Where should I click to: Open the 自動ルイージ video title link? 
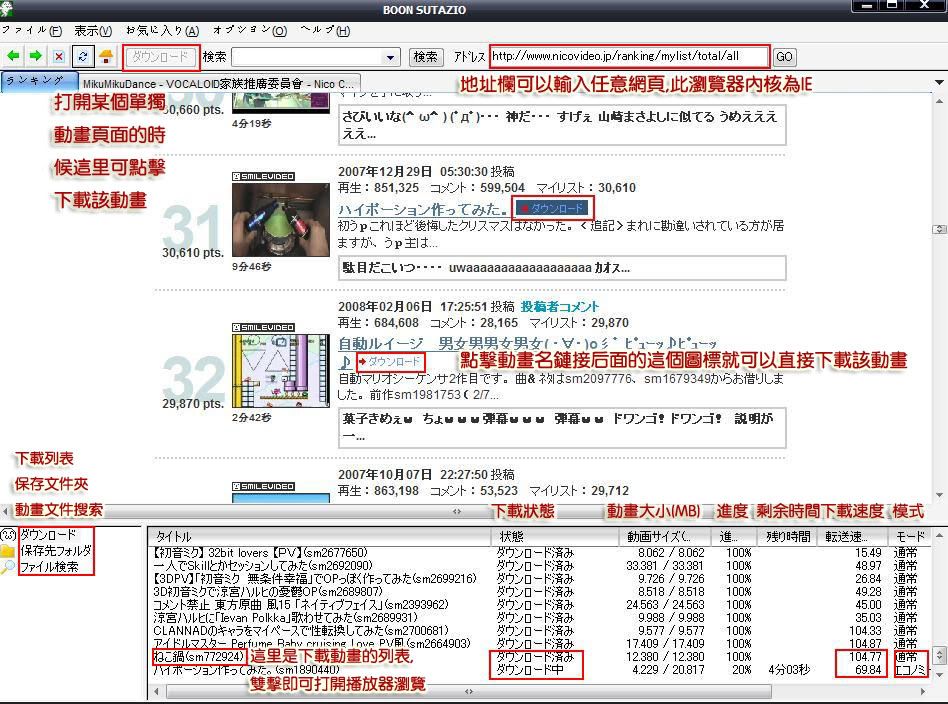pyautogui.click(x=527, y=344)
